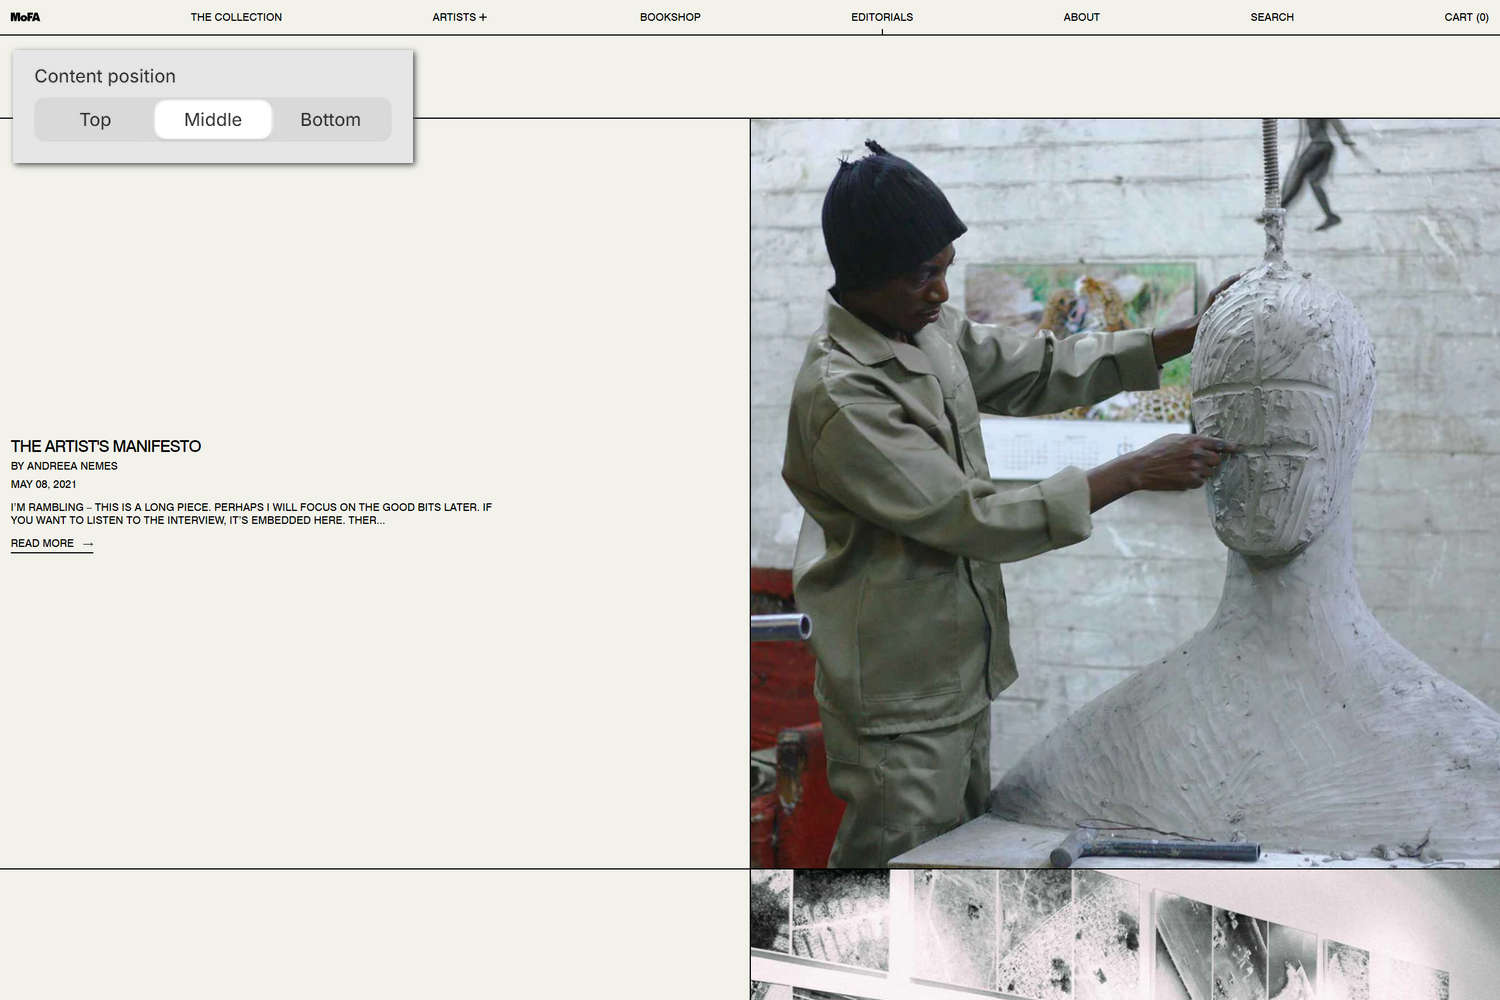Follow the Read More link
The width and height of the screenshot is (1500, 1000).
click(42, 544)
